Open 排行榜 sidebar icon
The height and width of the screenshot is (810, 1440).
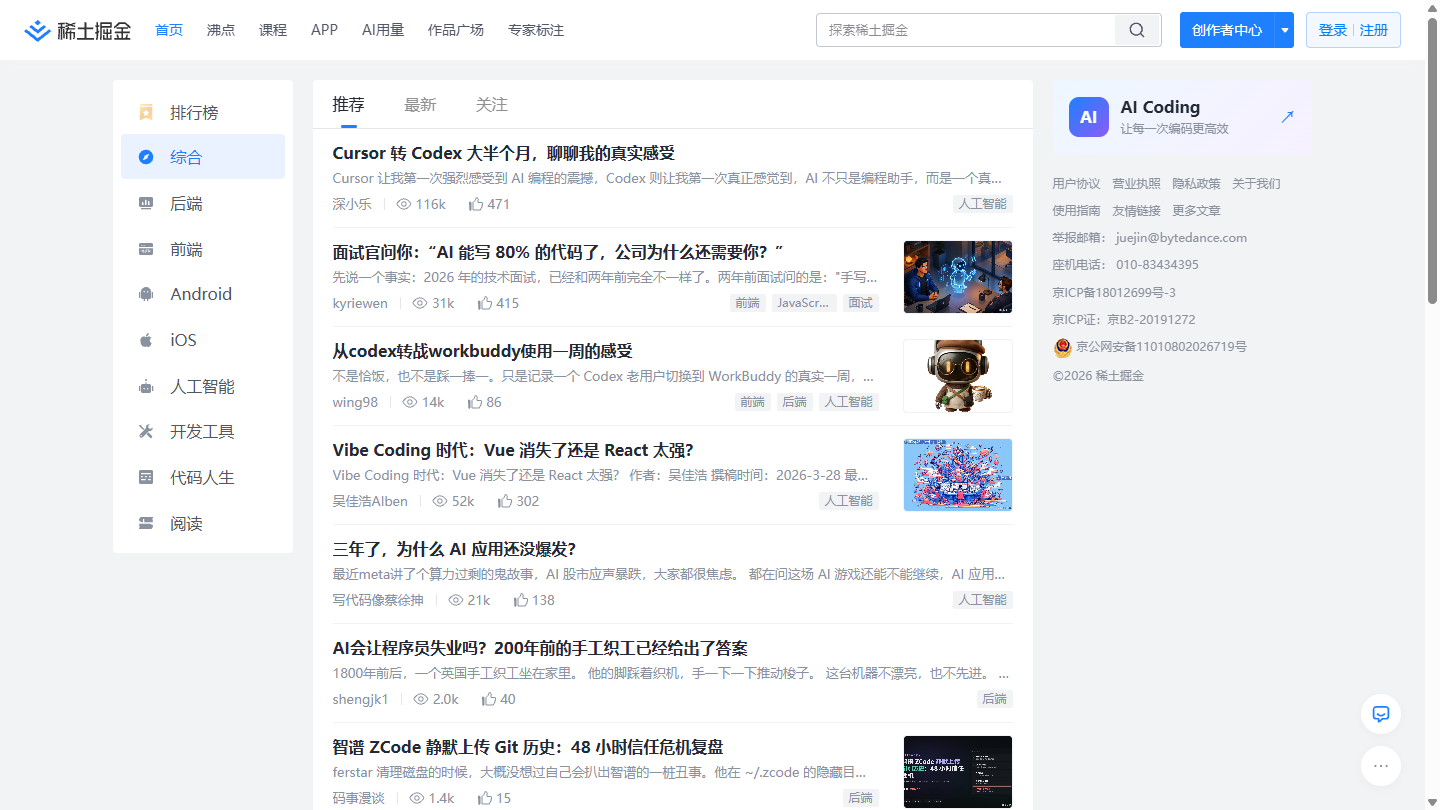[x=146, y=112]
